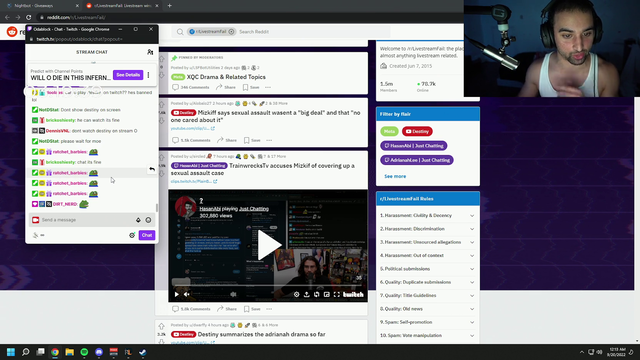Viewport: 640px width, 360px height.
Task: Open File Explorer from the taskbar
Action: pos(69,352)
